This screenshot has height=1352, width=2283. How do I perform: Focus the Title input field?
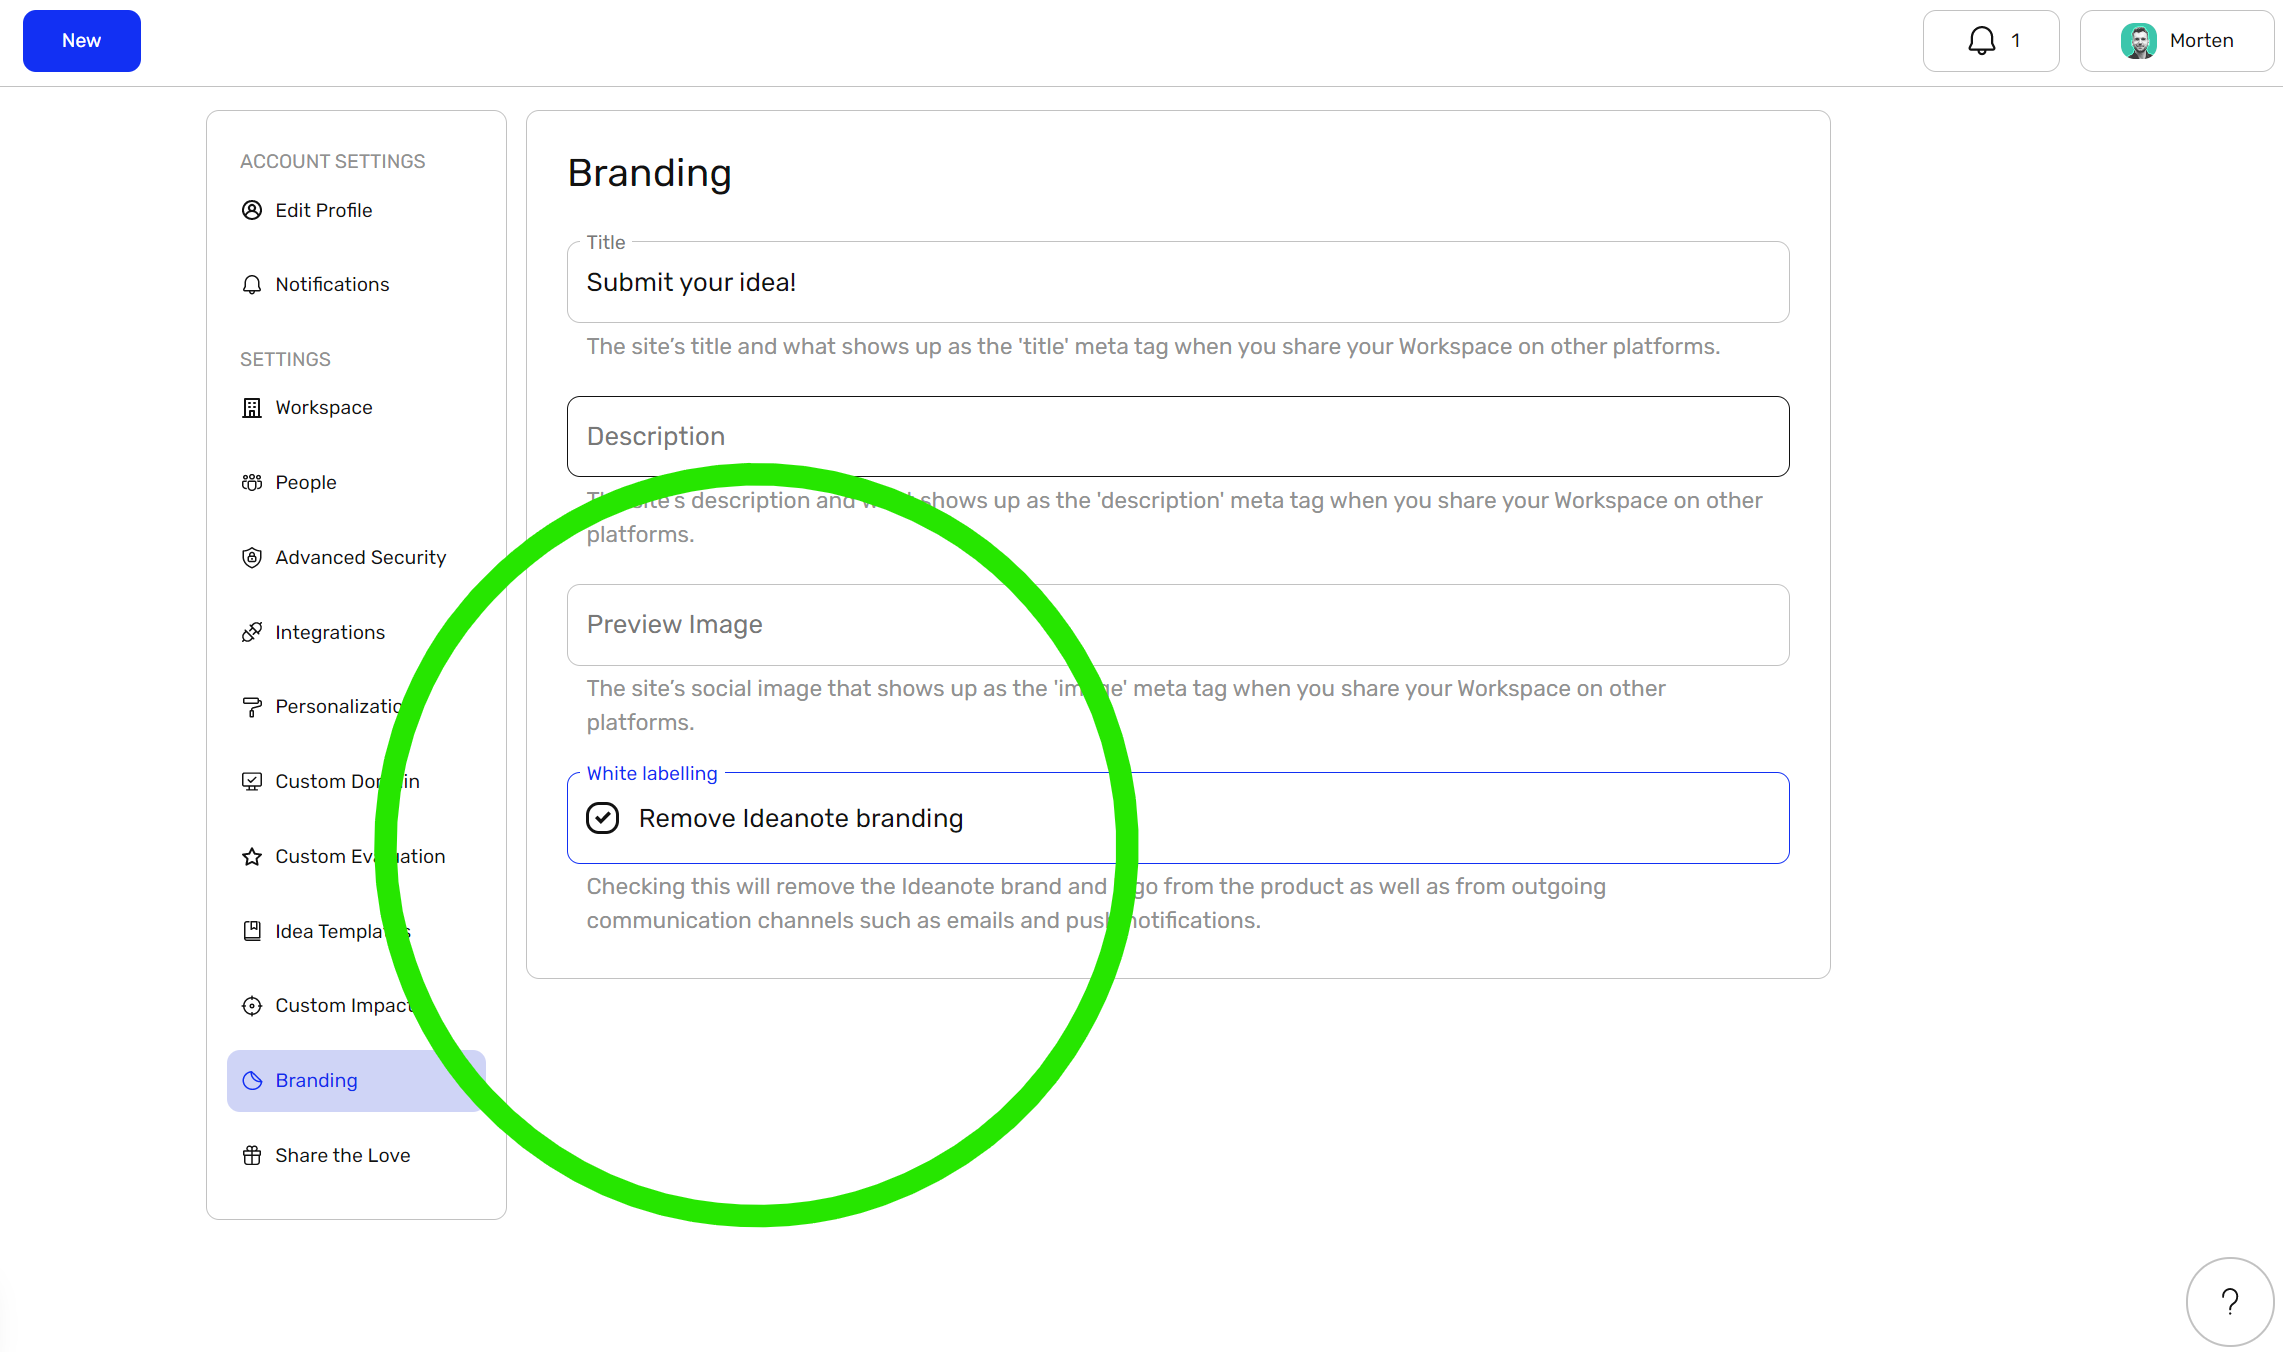1178,282
